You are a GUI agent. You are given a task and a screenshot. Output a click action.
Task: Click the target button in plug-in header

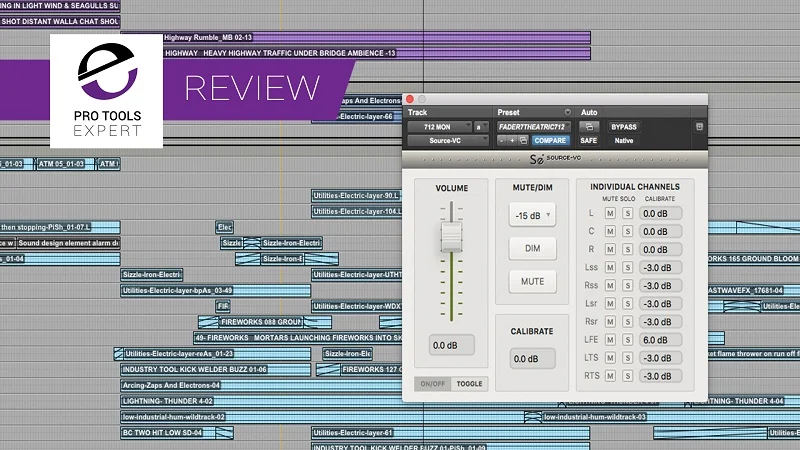699,127
